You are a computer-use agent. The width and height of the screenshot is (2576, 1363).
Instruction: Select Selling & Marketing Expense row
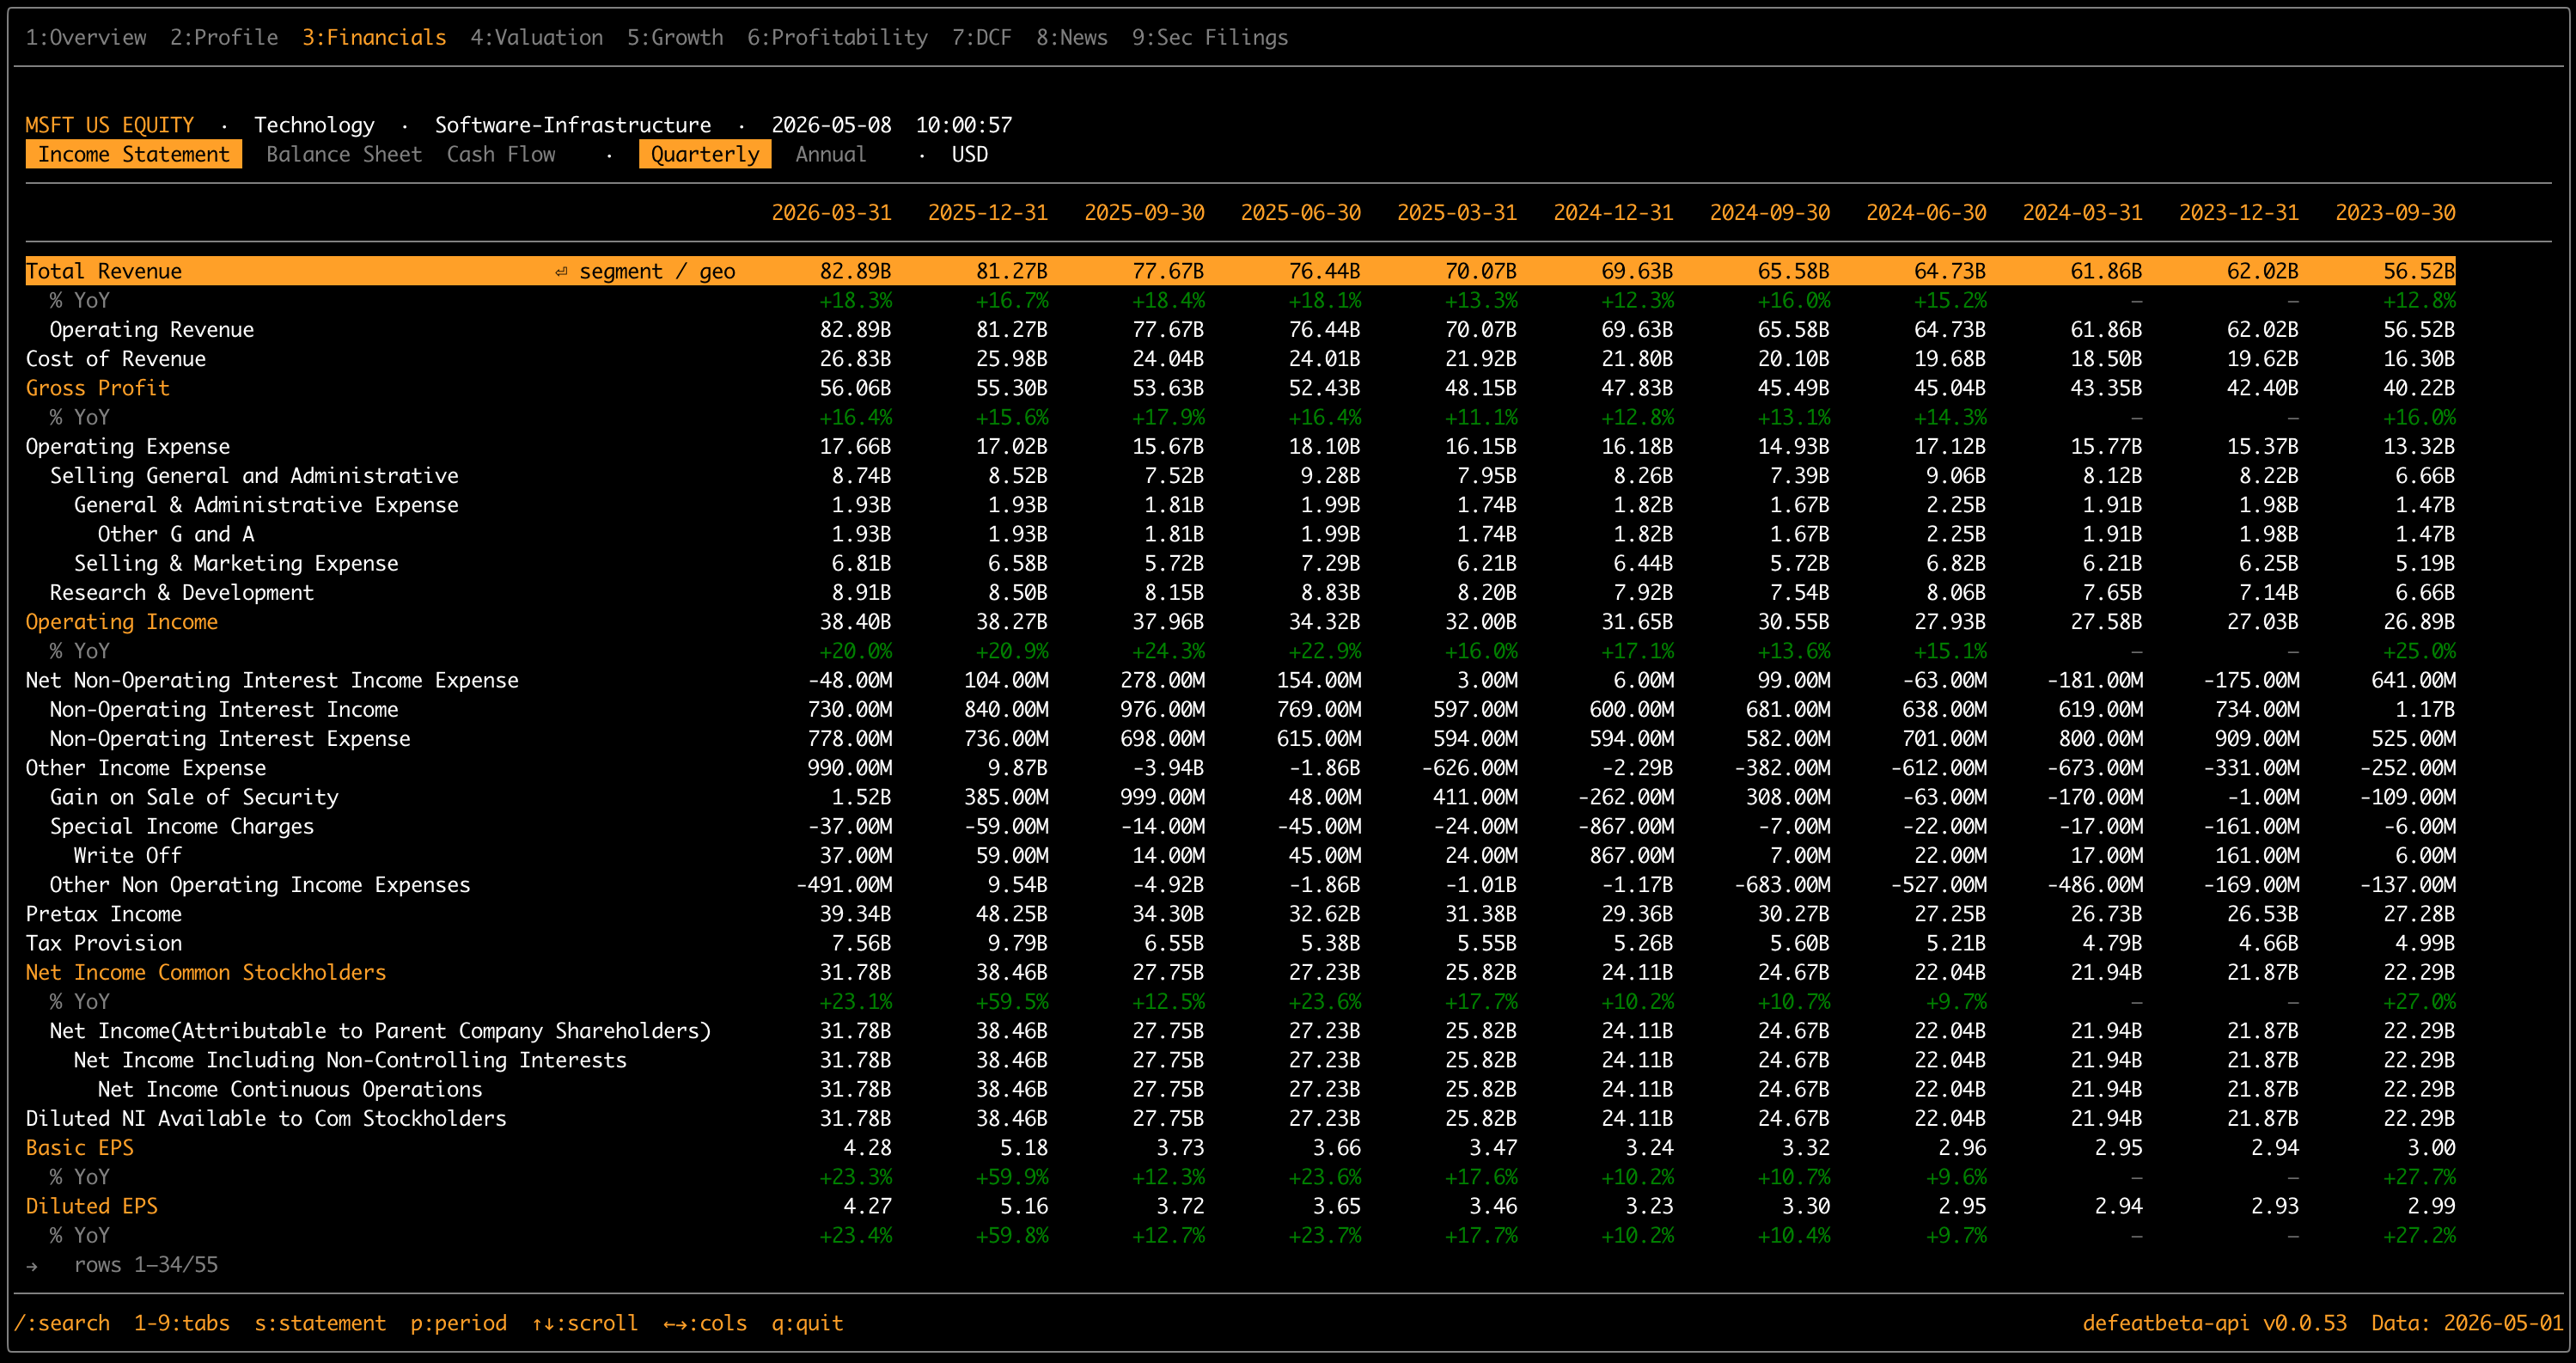tap(236, 563)
